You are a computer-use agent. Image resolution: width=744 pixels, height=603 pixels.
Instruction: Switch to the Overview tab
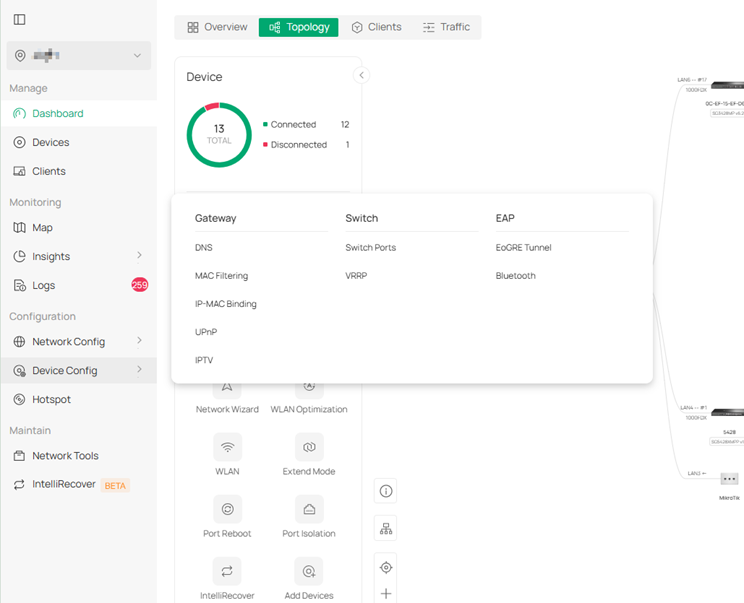point(218,27)
